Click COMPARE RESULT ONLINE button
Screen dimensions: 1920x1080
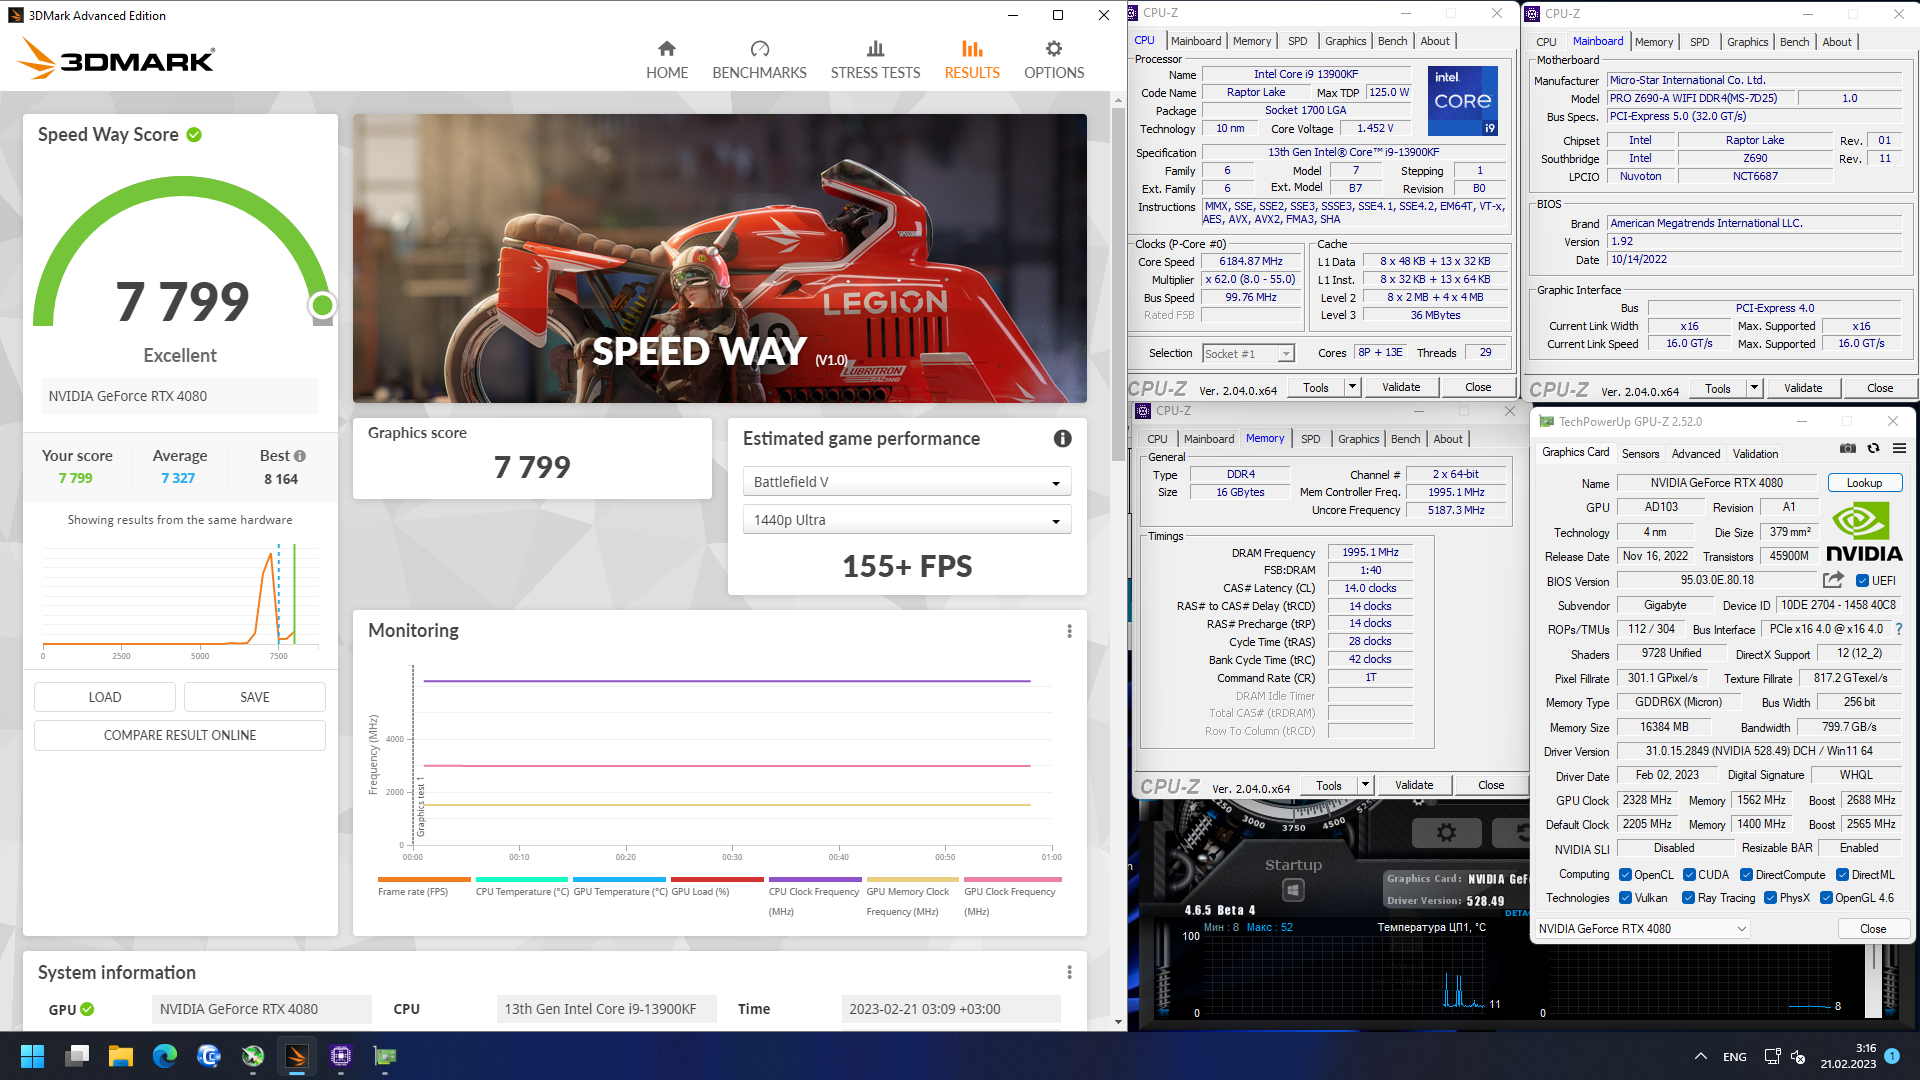180,735
